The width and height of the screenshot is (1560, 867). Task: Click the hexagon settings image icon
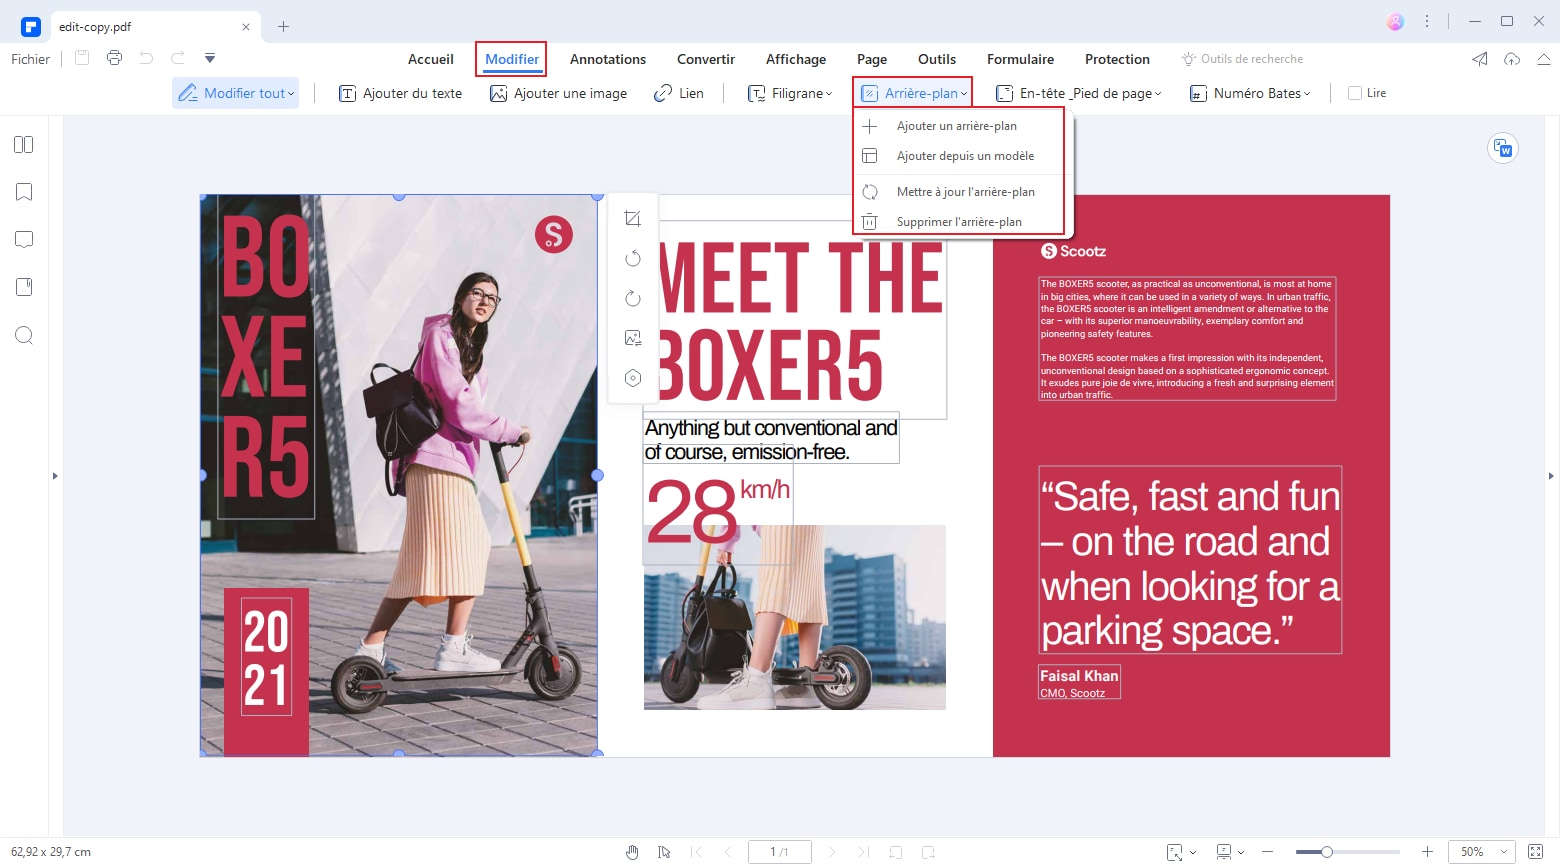click(x=633, y=378)
